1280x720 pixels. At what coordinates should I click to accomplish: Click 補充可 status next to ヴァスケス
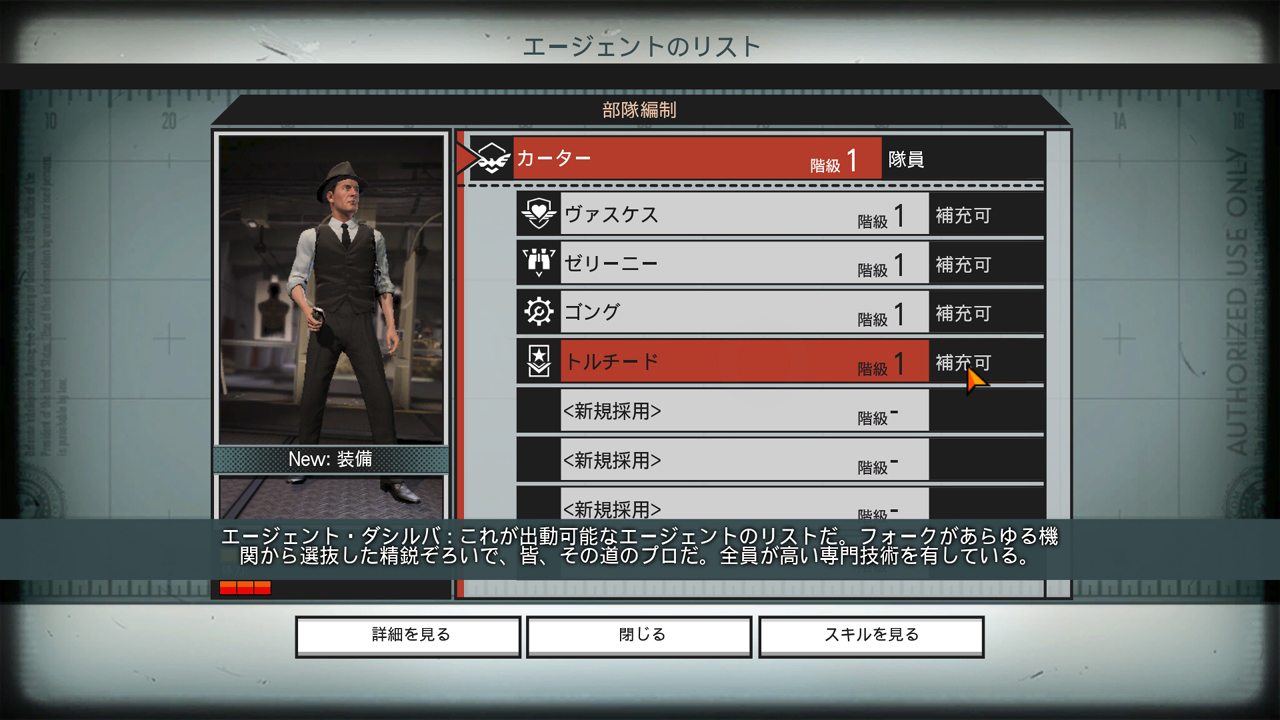tap(963, 215)
